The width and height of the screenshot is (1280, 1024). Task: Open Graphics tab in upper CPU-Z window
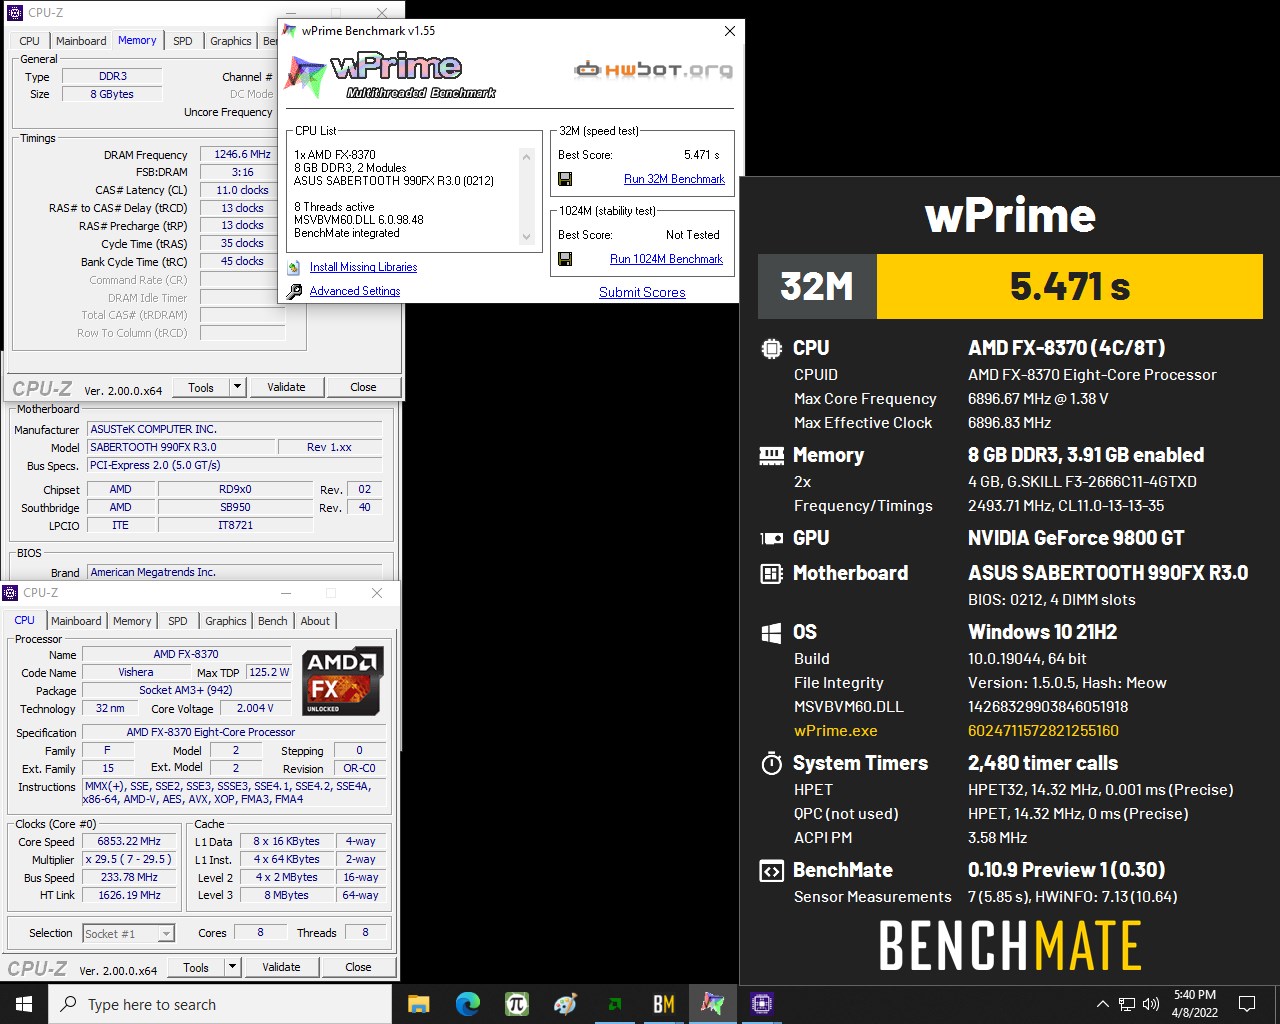coord(231,41)
